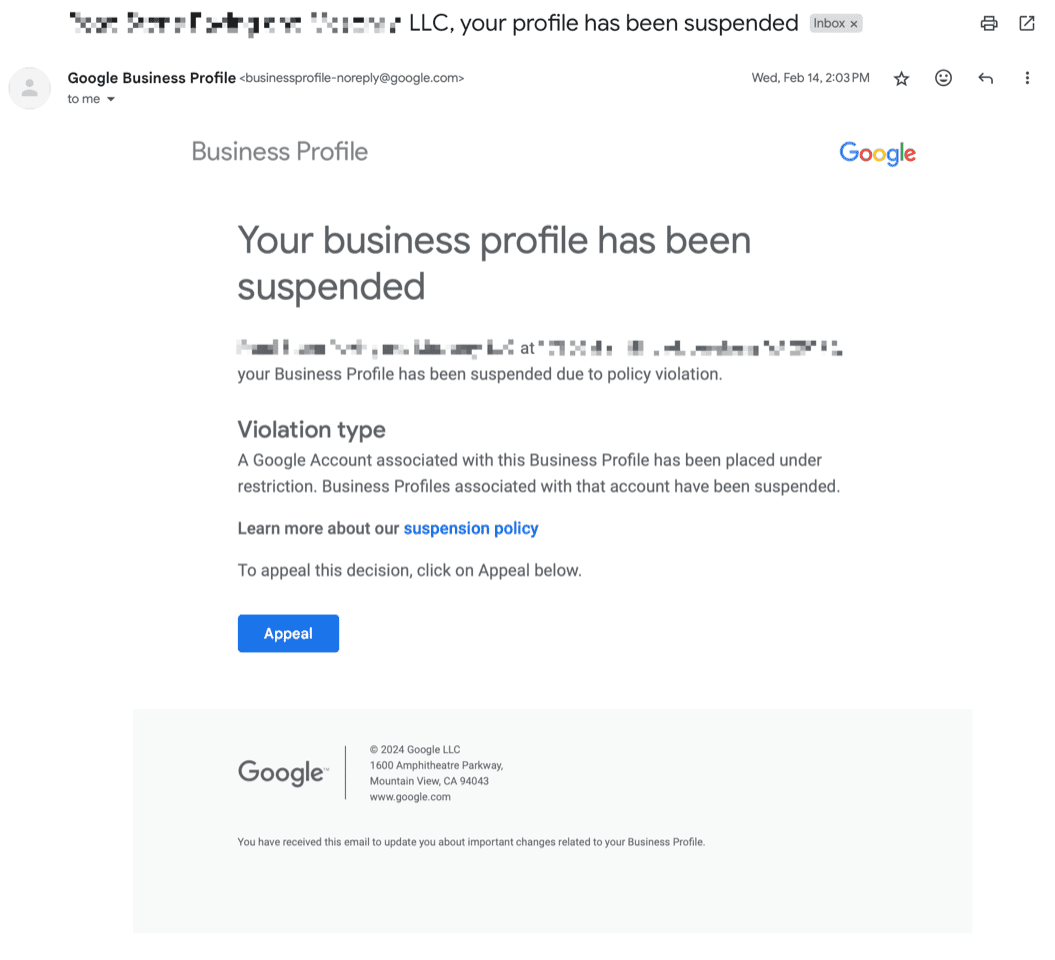The width and height of the screenshot is (1055, 960).
Task: Click the gray Google logo in the footer
Action: (x=281, y=772)
